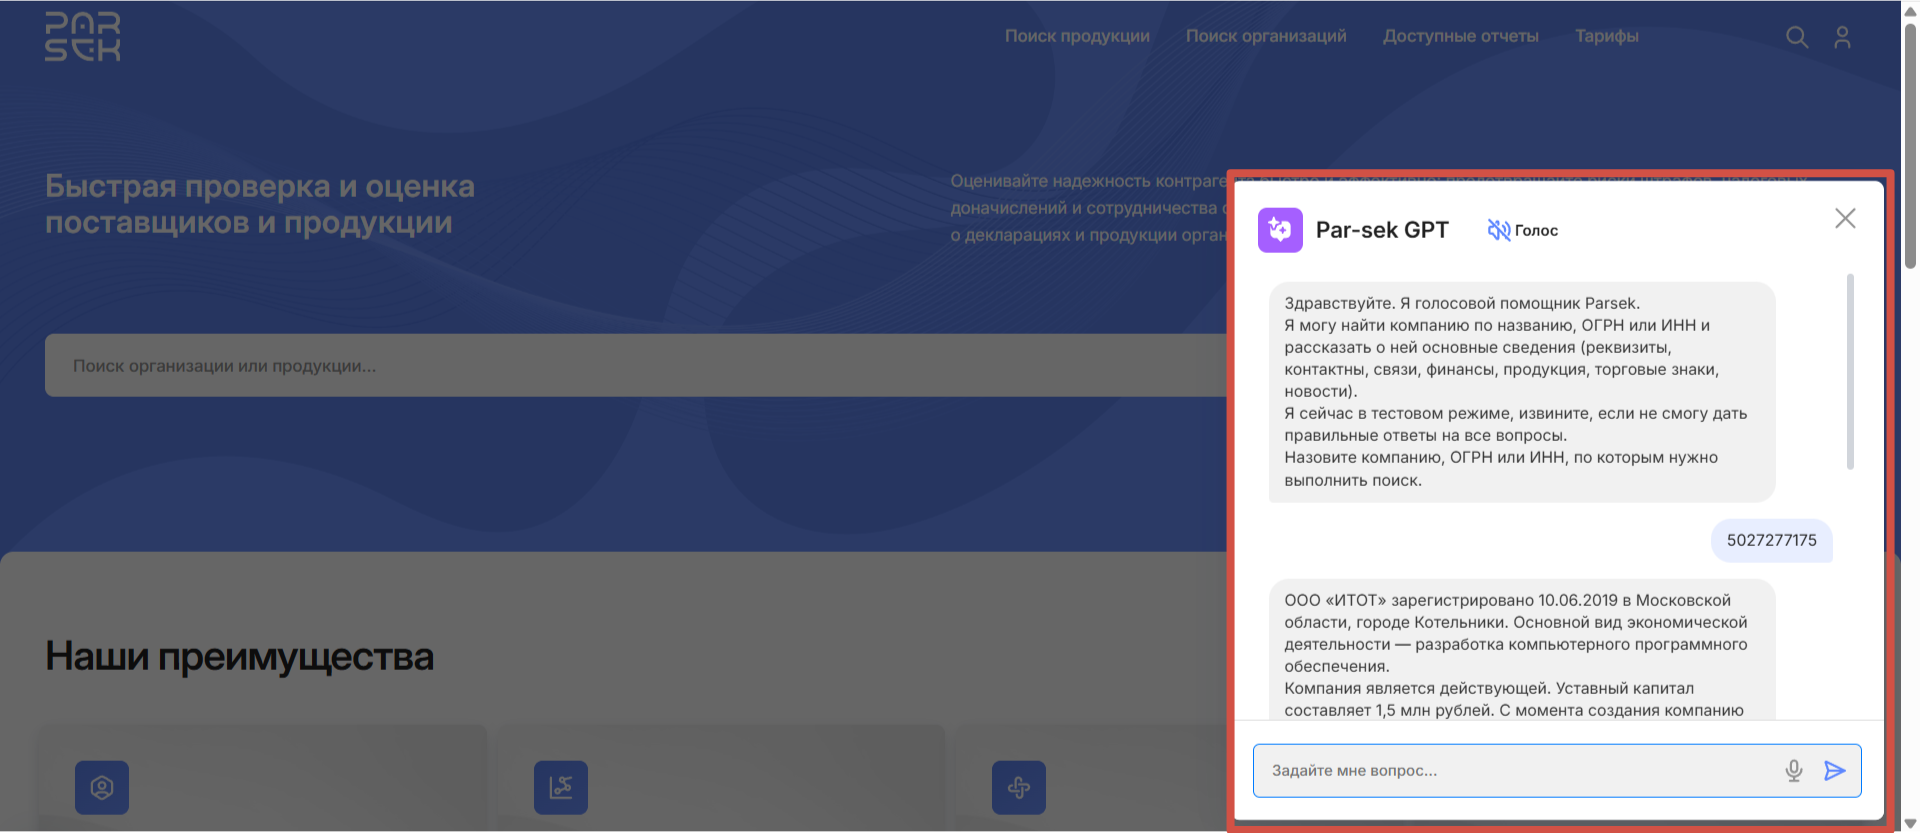1920x833 pixels.
Task: Click the 'Наши преимущества' heading
Action: [x=240, y=657]
